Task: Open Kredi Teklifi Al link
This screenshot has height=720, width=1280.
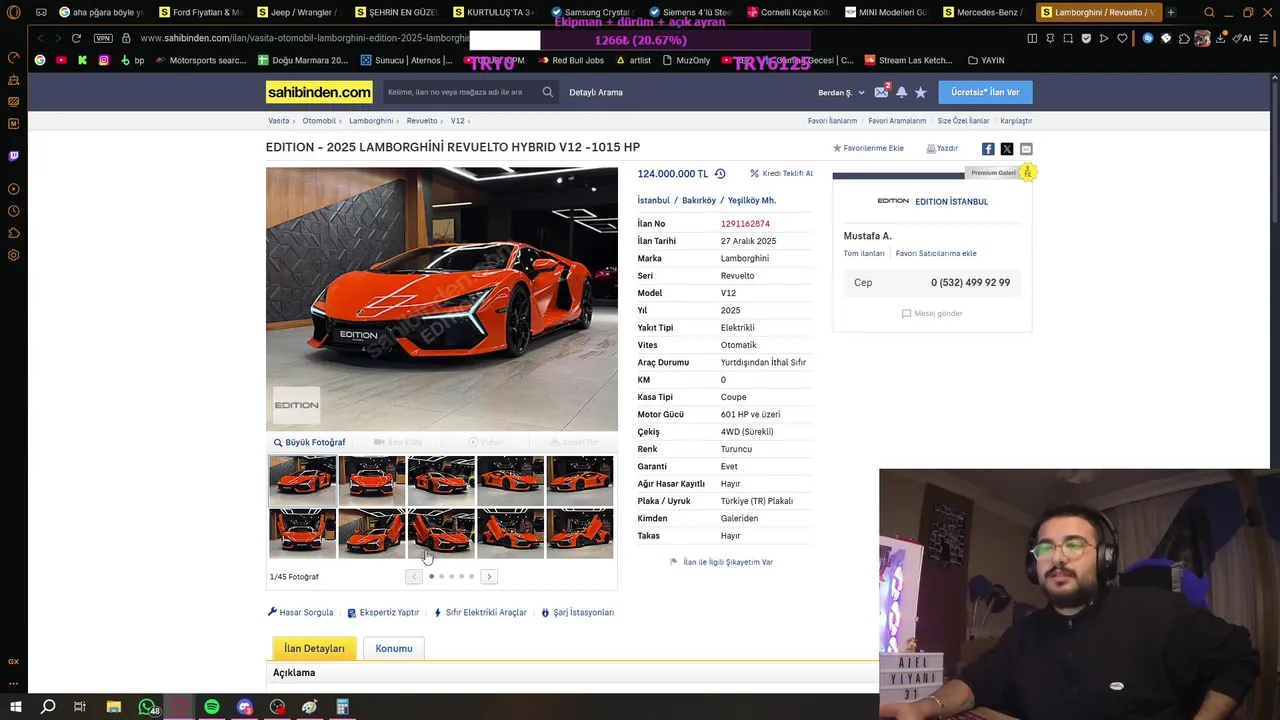Action: click(781, 173)
